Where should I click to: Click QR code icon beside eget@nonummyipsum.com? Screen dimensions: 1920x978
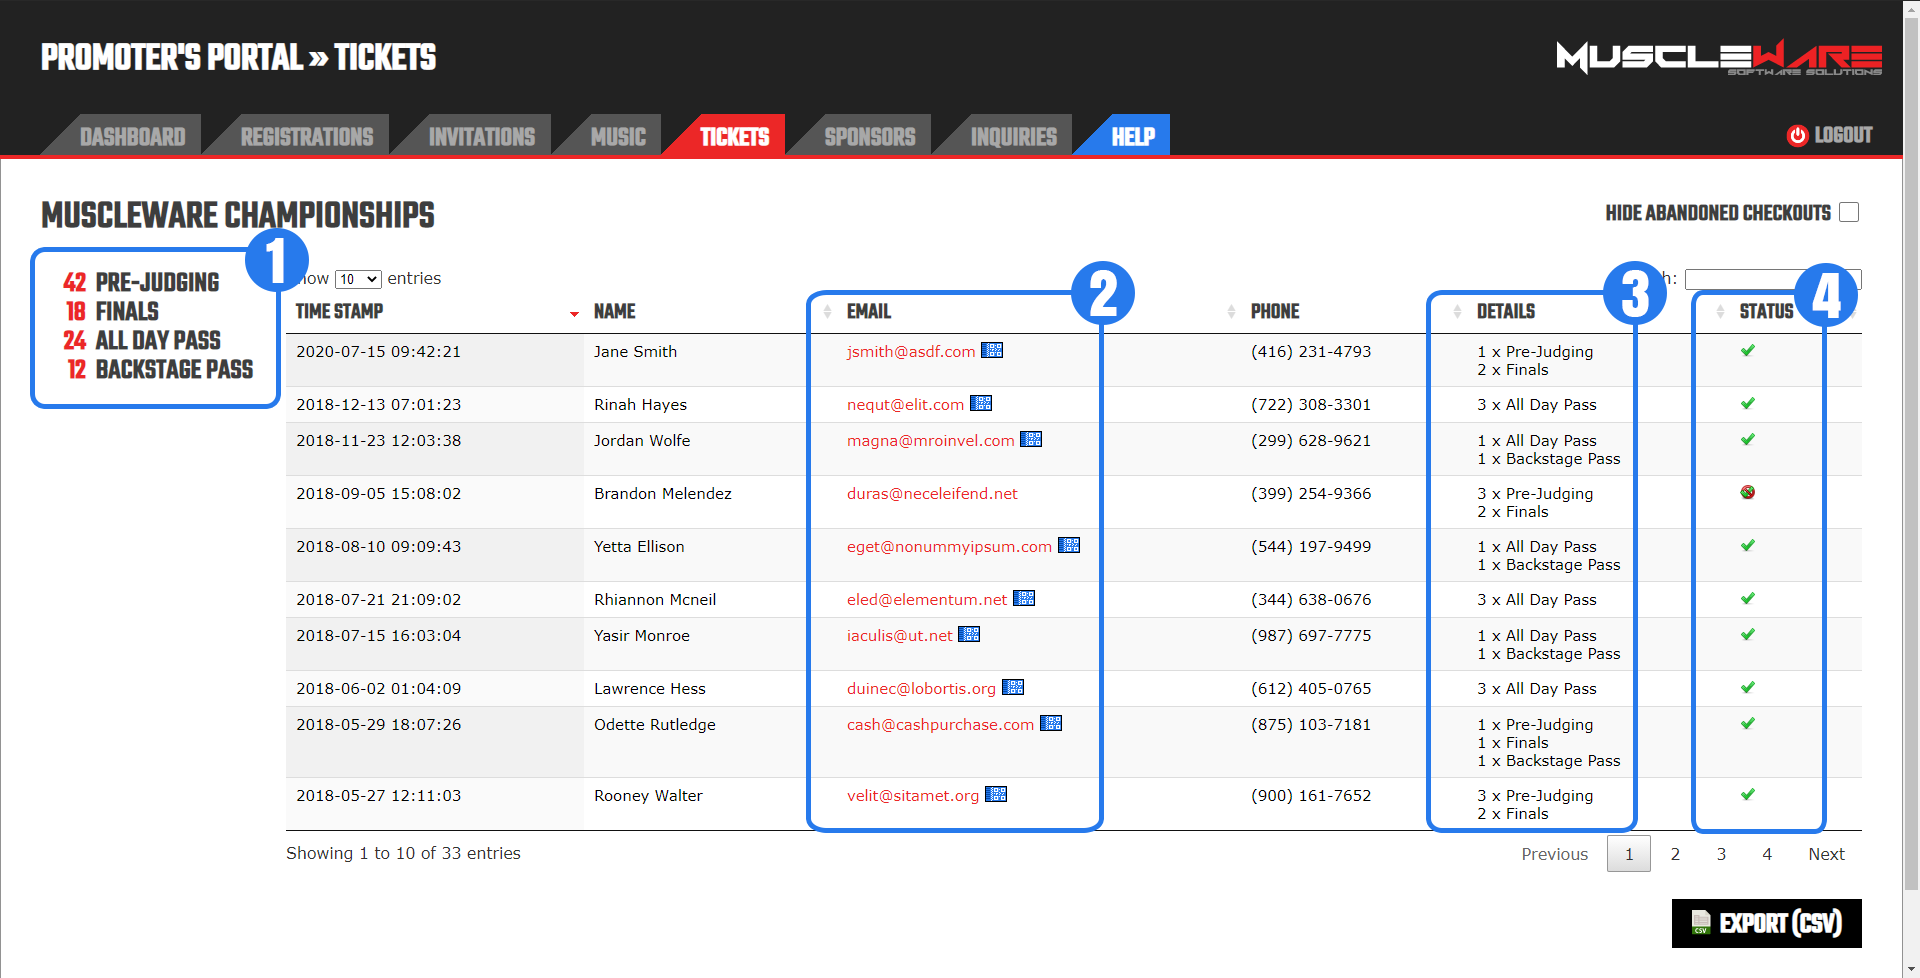pos(1069,545)
